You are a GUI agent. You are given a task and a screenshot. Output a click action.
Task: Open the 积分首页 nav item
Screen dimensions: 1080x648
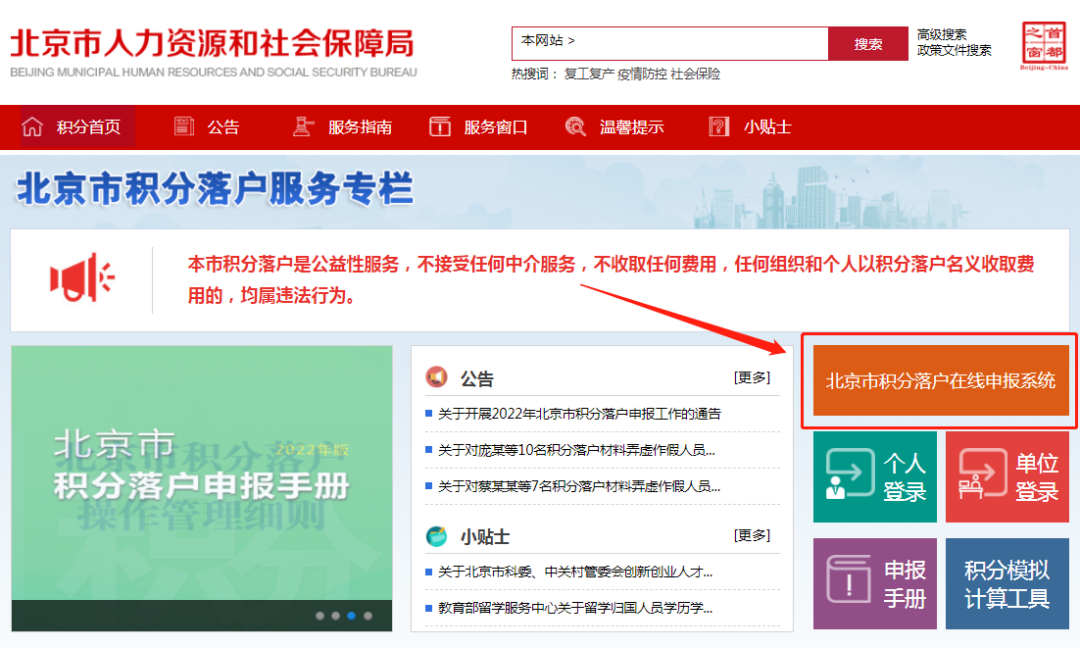[x=78, y=127]
